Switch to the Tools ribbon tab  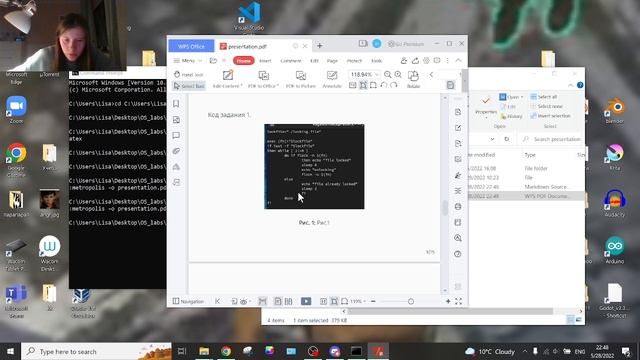(x=376, y=60)
